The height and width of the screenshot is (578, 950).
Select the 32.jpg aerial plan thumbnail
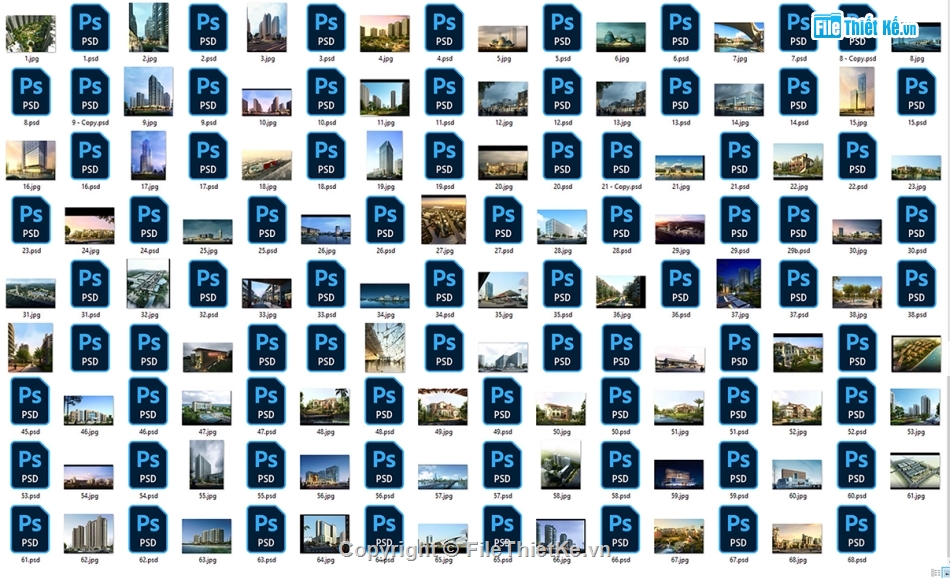(x=148, y=284)
